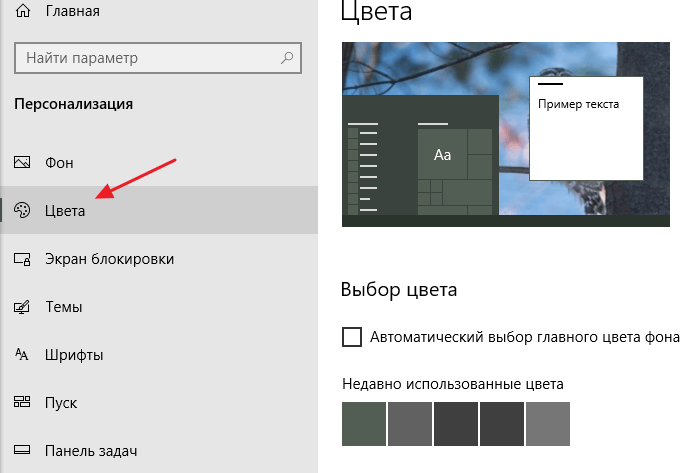Click the Цвета palette icon
This screenshot has height=473, width=688.
click(22, 210)
